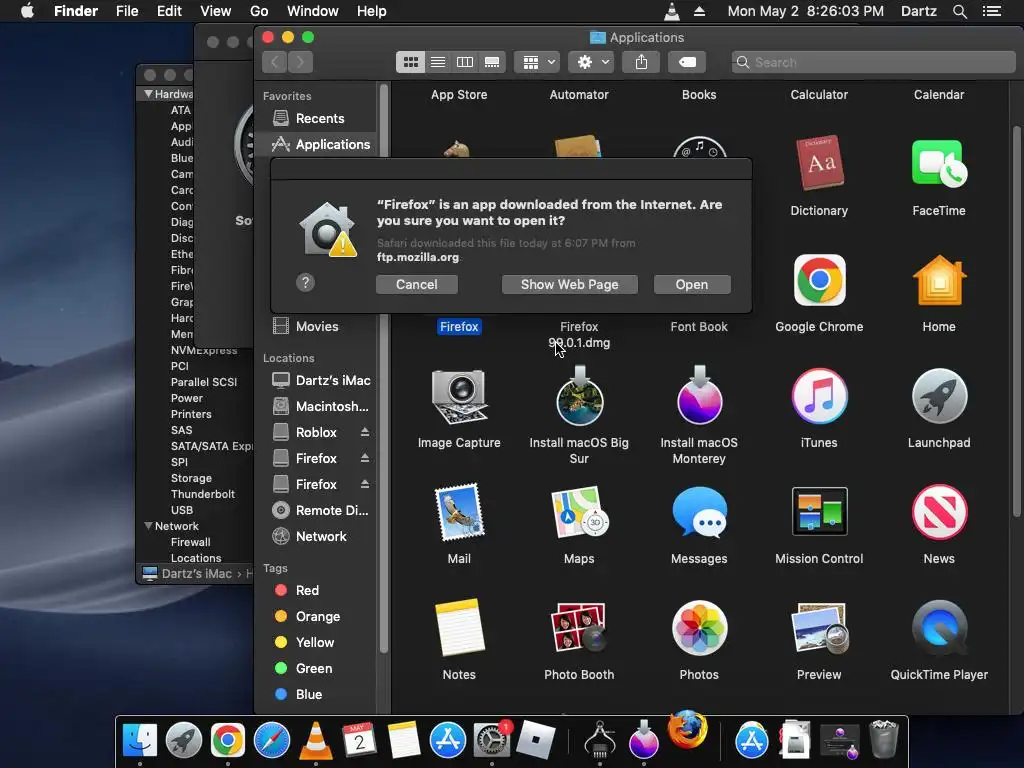Click the Finder search field
Image resolution: width=1024 pixels, height=768 pixels.
[x=874, y=62]
